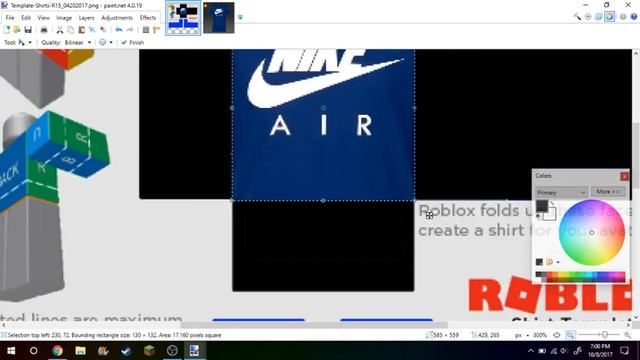Reset colors to black and white icon
Viewport: 640px width, 360px height.
pos(538,217)
